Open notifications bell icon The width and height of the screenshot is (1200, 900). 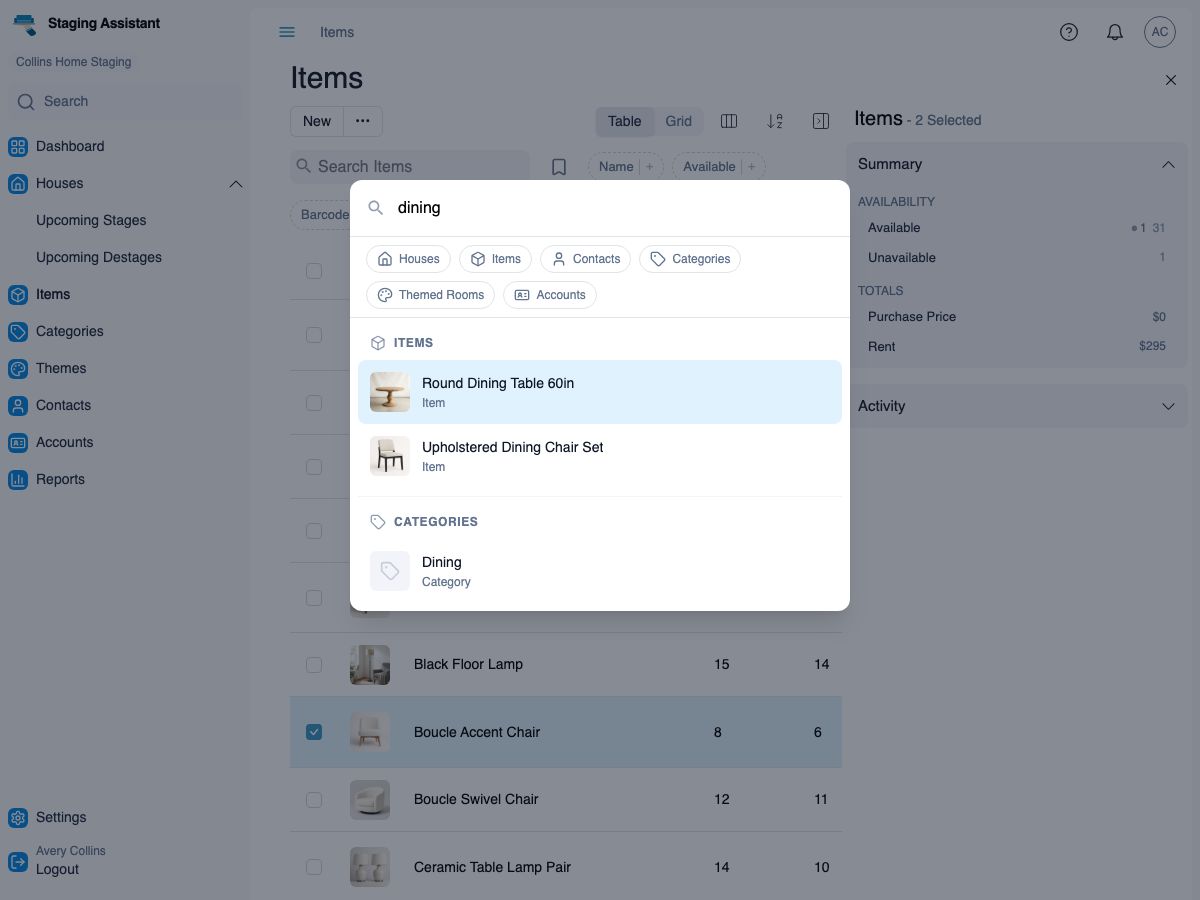pyautogui.click(x=1115, y=32)
